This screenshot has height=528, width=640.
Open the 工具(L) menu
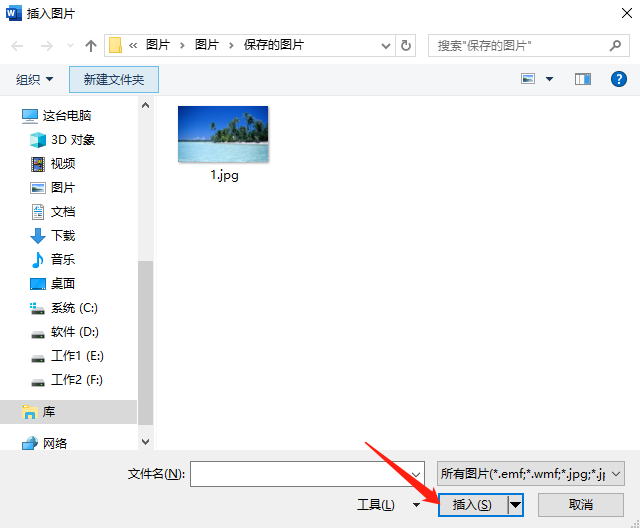[388, 505]
